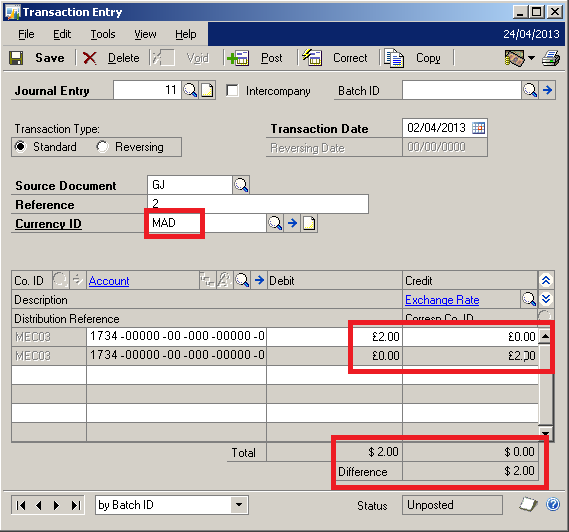Go to previous record navigation button
Screen dimensions: 569x532
[x=39, y=505]
